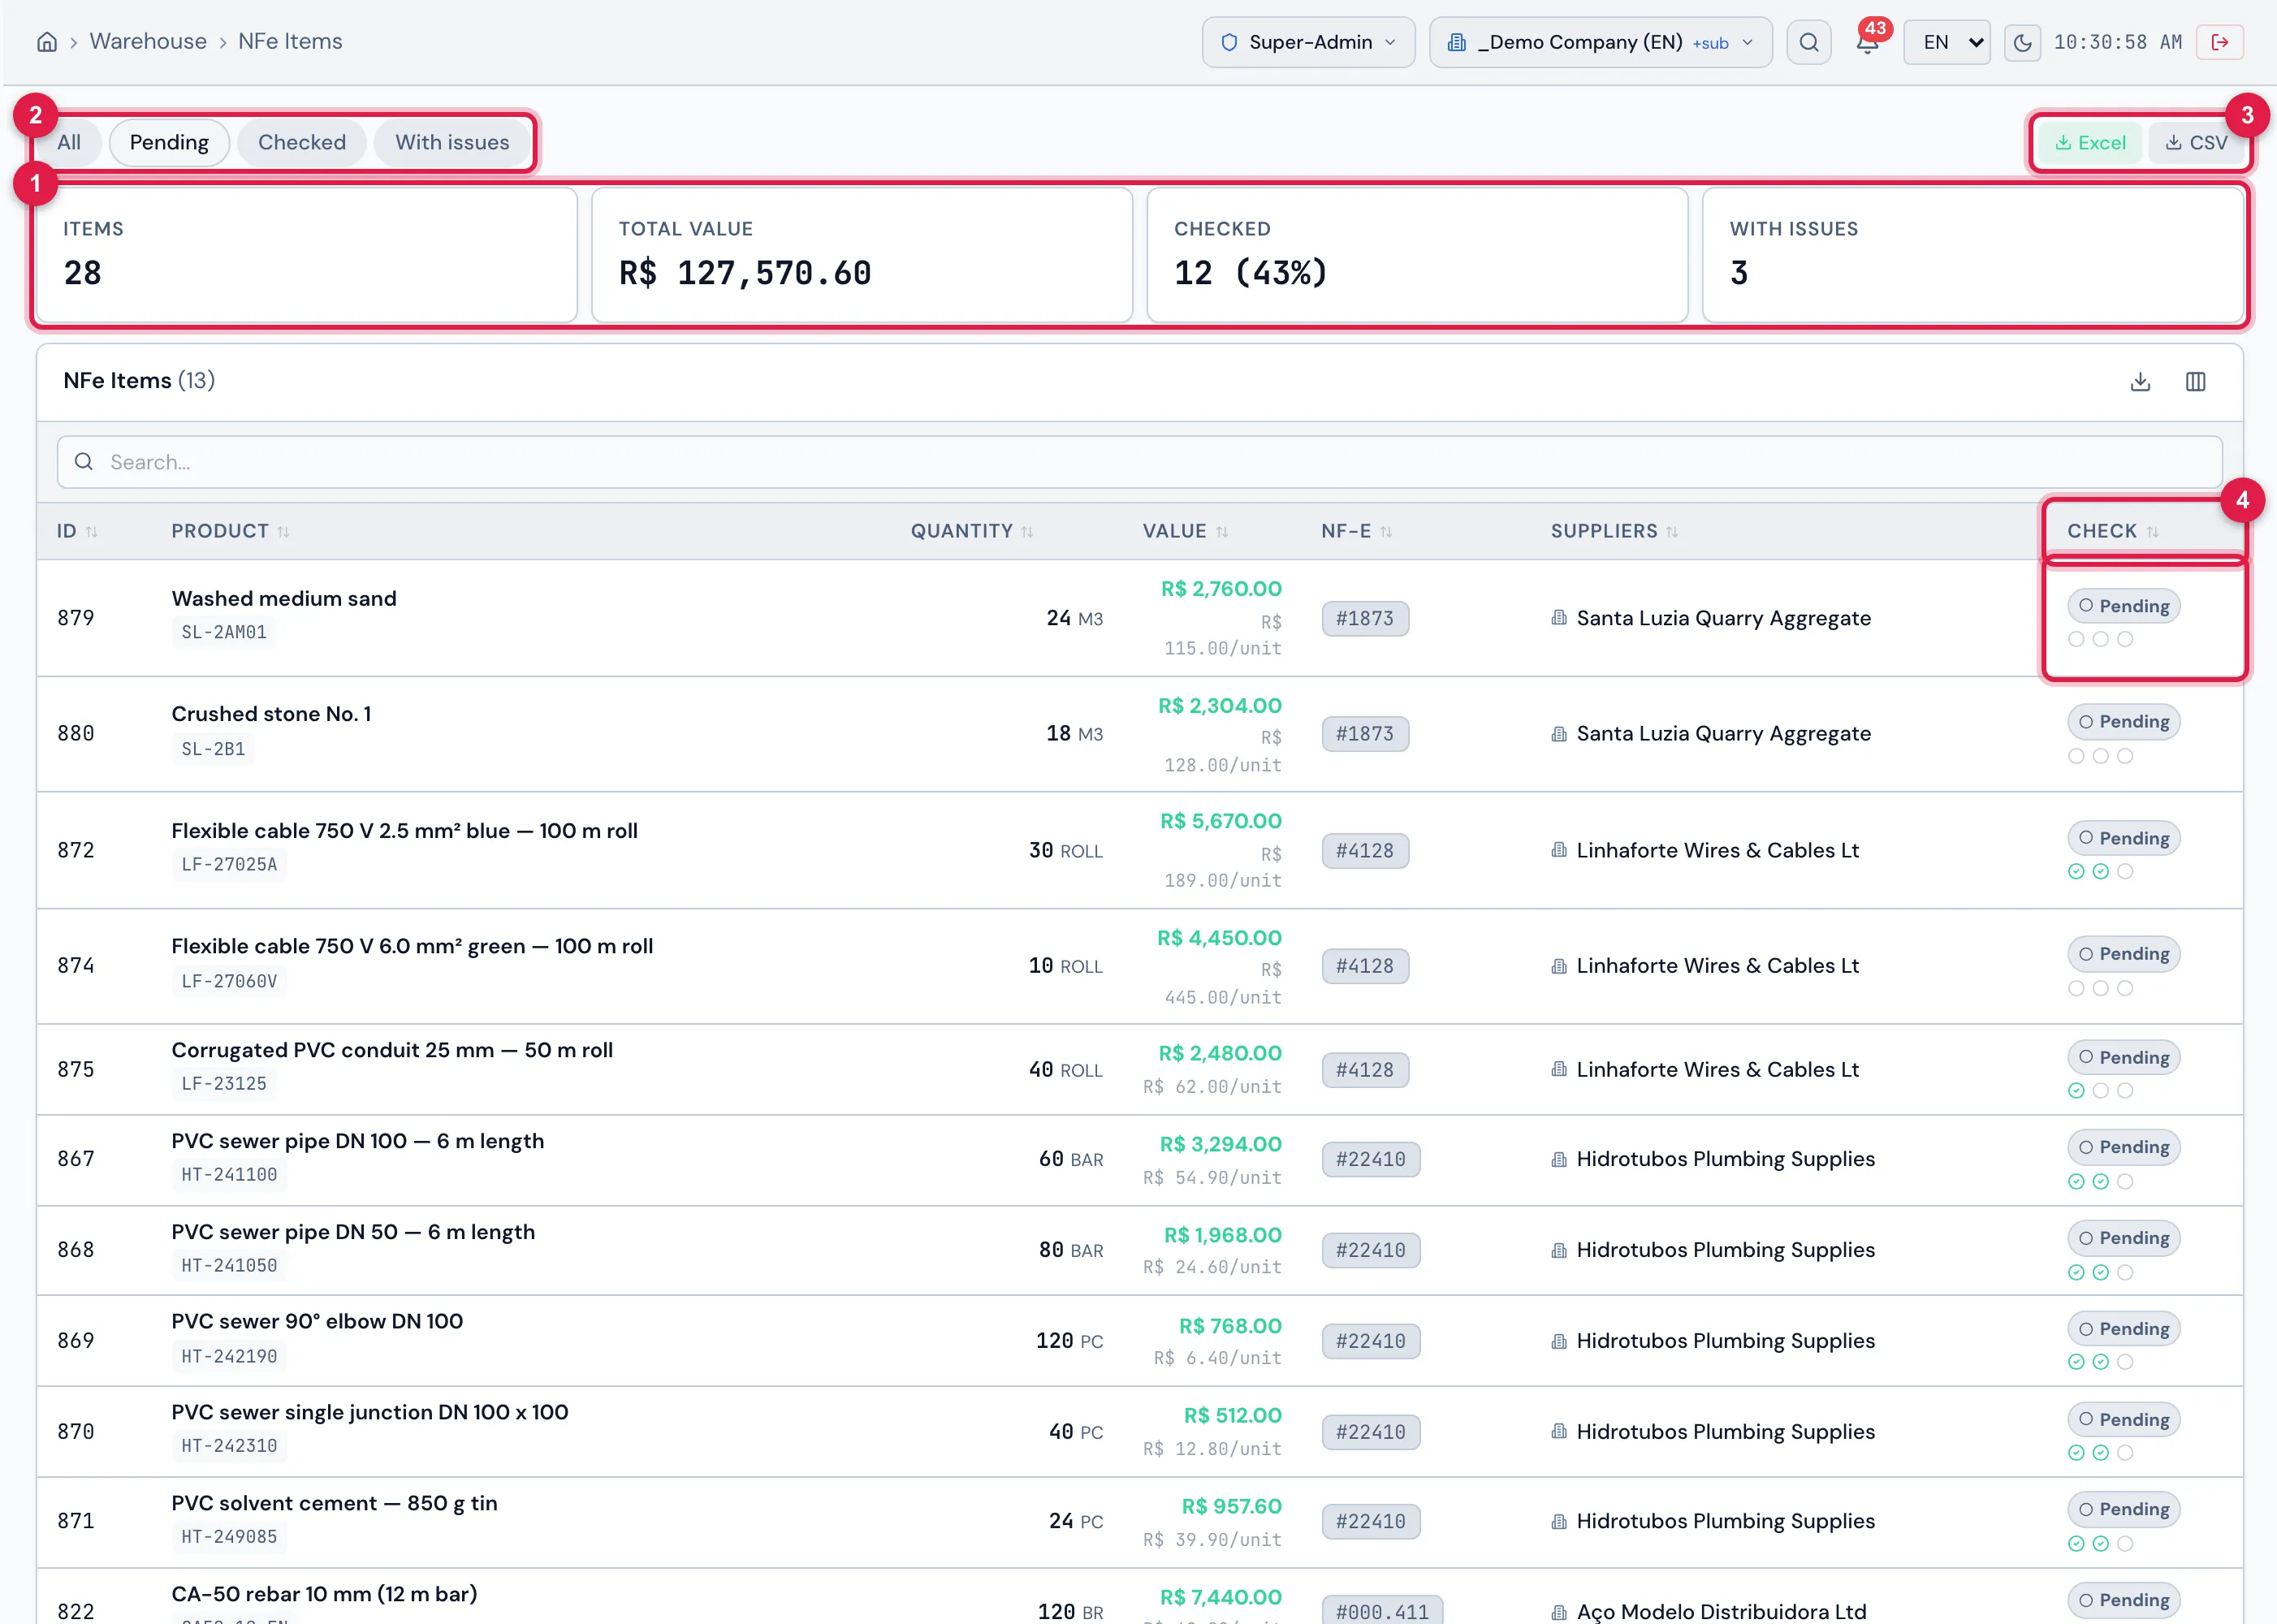Click the red logout icon
This screenshot has width=2277, height=1624.
pos(2220,42)
